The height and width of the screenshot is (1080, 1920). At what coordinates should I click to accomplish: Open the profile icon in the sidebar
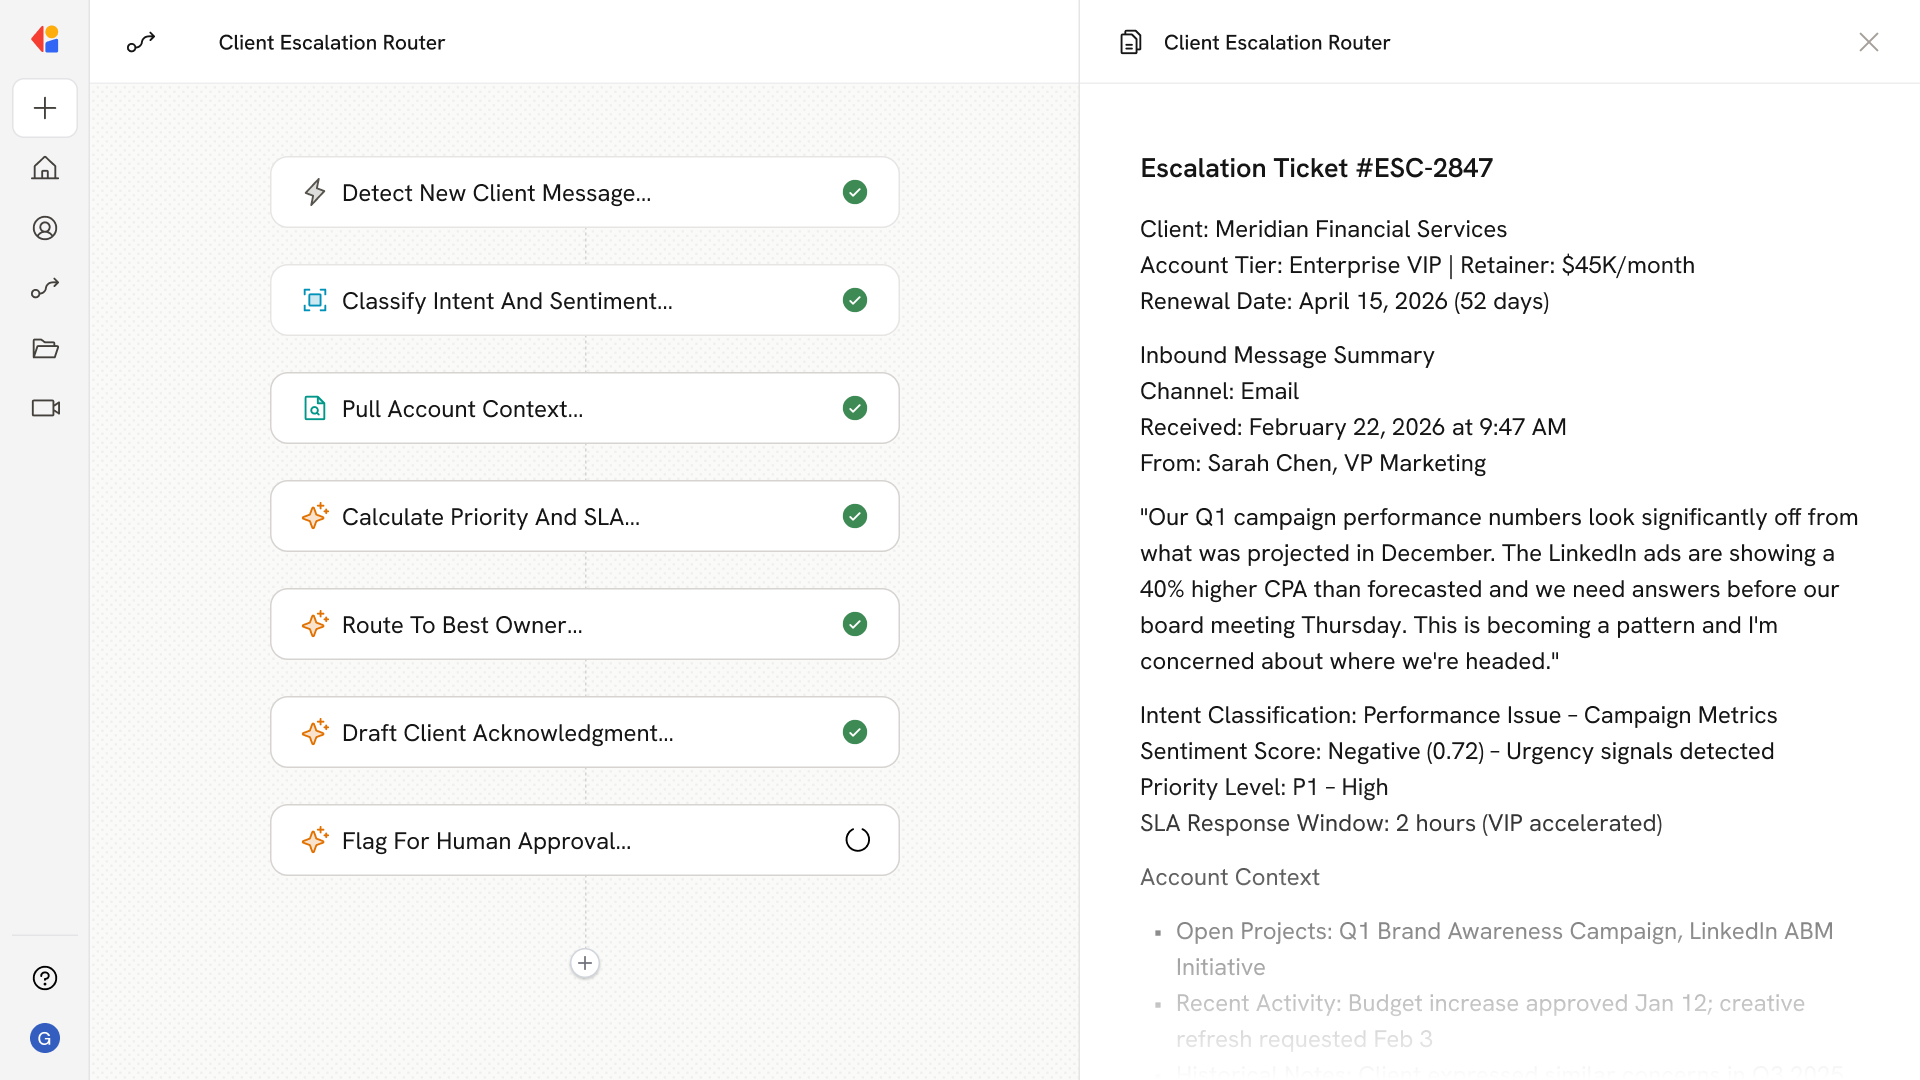pos(45,228)
